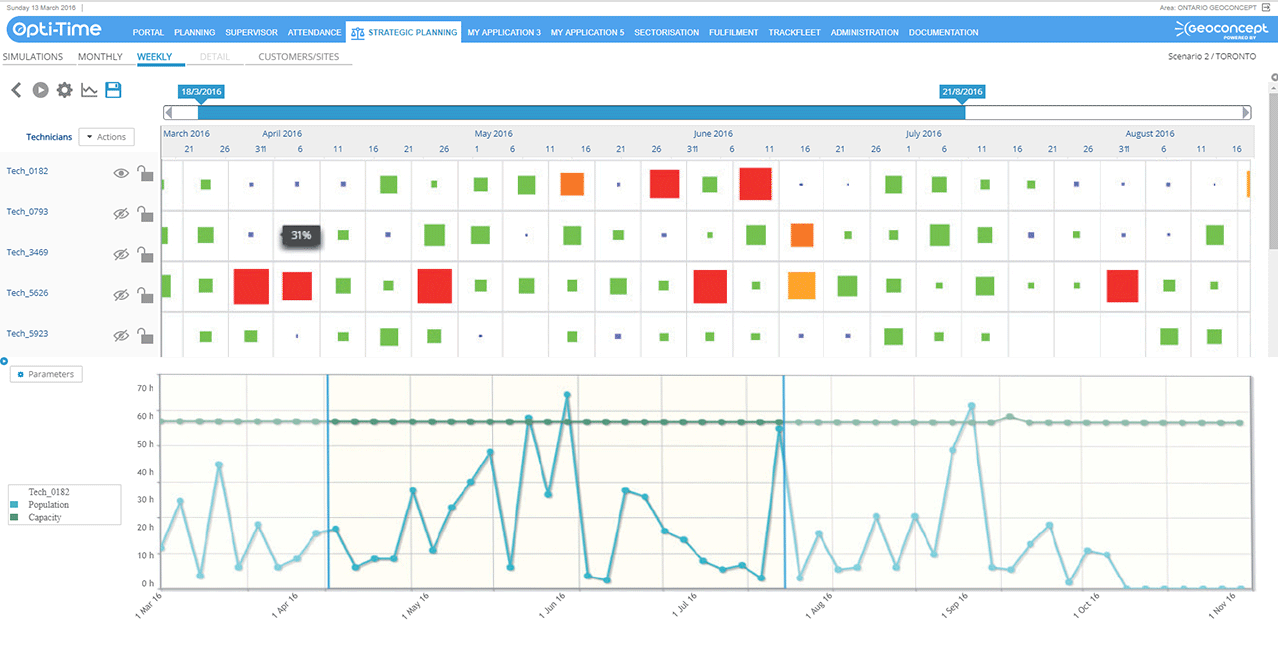The width and height of the screenshot is (1278, 653).
Task: Show Tech_0793 with its eye toggle
Action: [121, 213]
